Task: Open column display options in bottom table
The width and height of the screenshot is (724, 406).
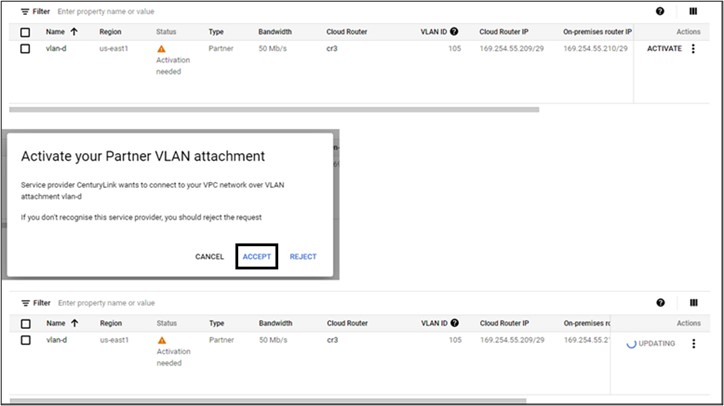Action: [x=693, y=303]
